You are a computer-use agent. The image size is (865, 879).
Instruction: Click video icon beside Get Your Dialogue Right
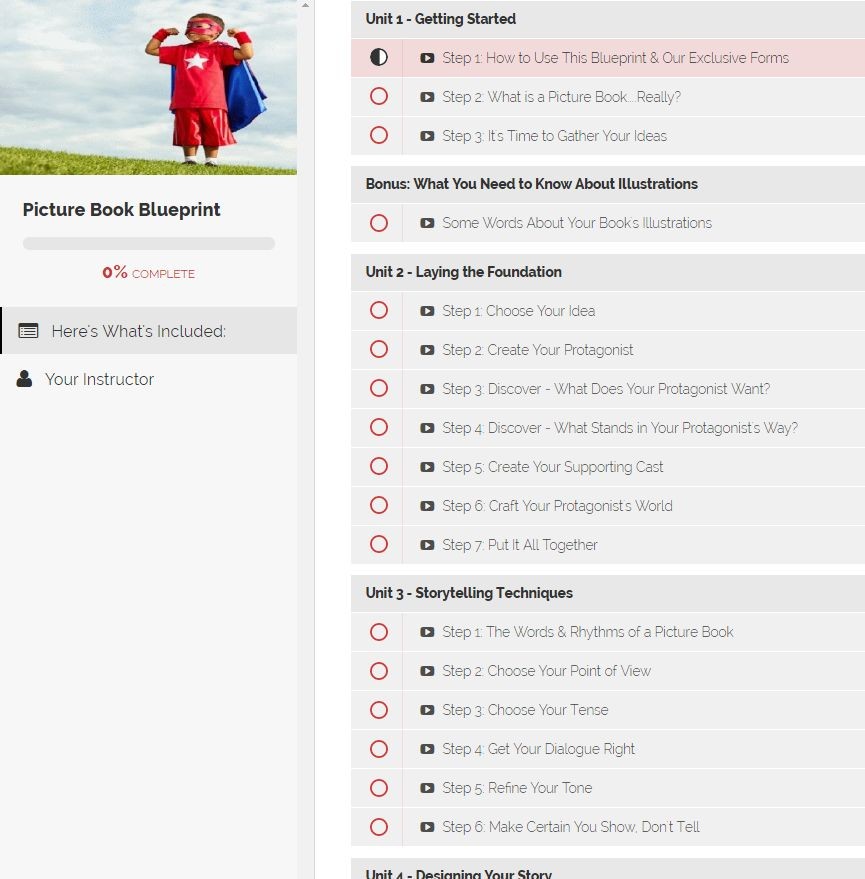tap(427, 748)
